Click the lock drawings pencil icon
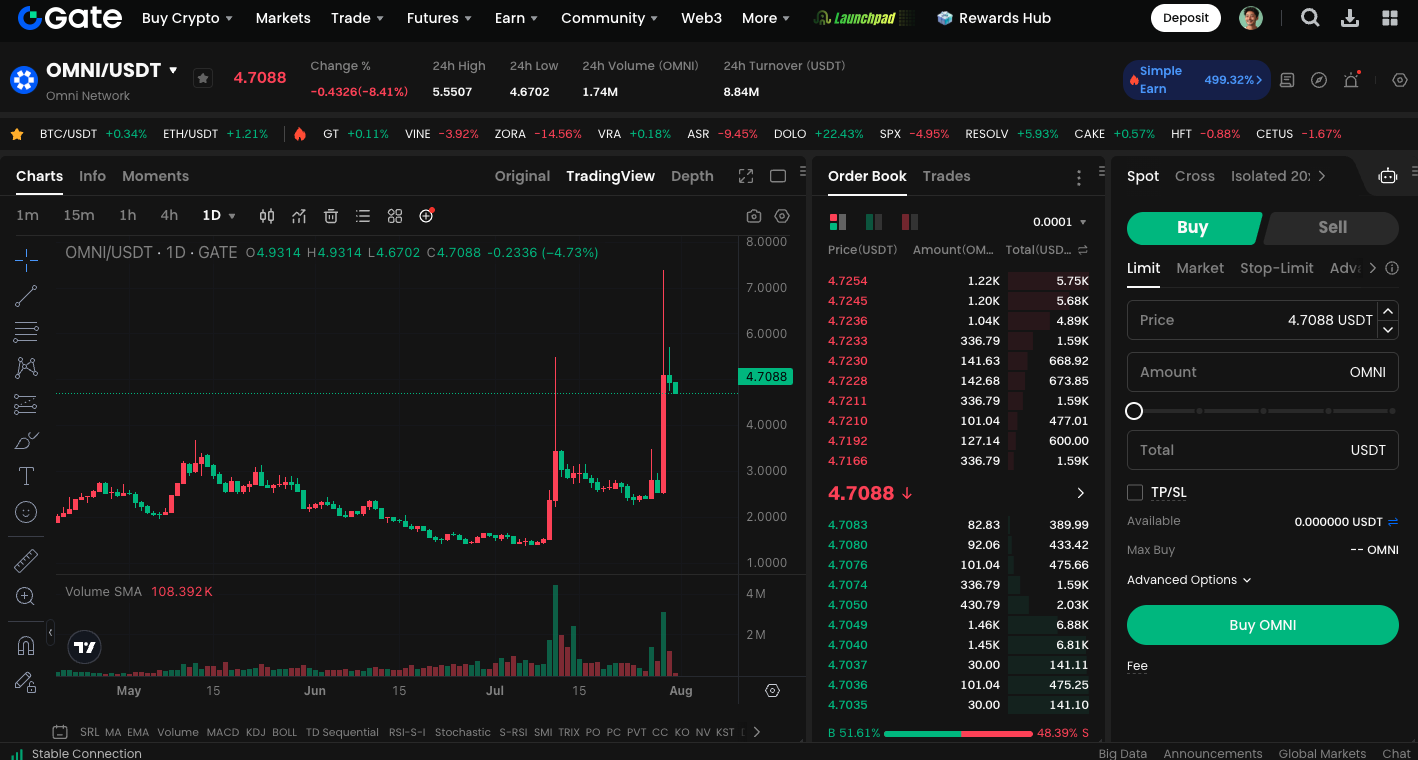 click(26, 682)
